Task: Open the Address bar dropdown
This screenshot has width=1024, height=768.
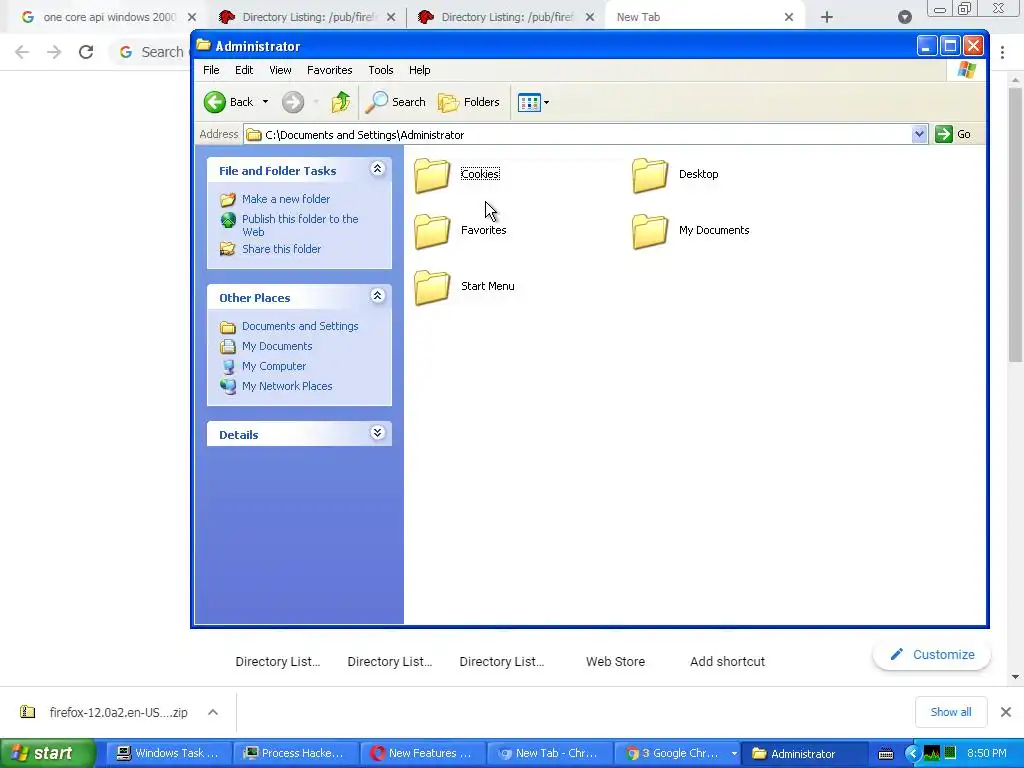Action: click(919, 135)
